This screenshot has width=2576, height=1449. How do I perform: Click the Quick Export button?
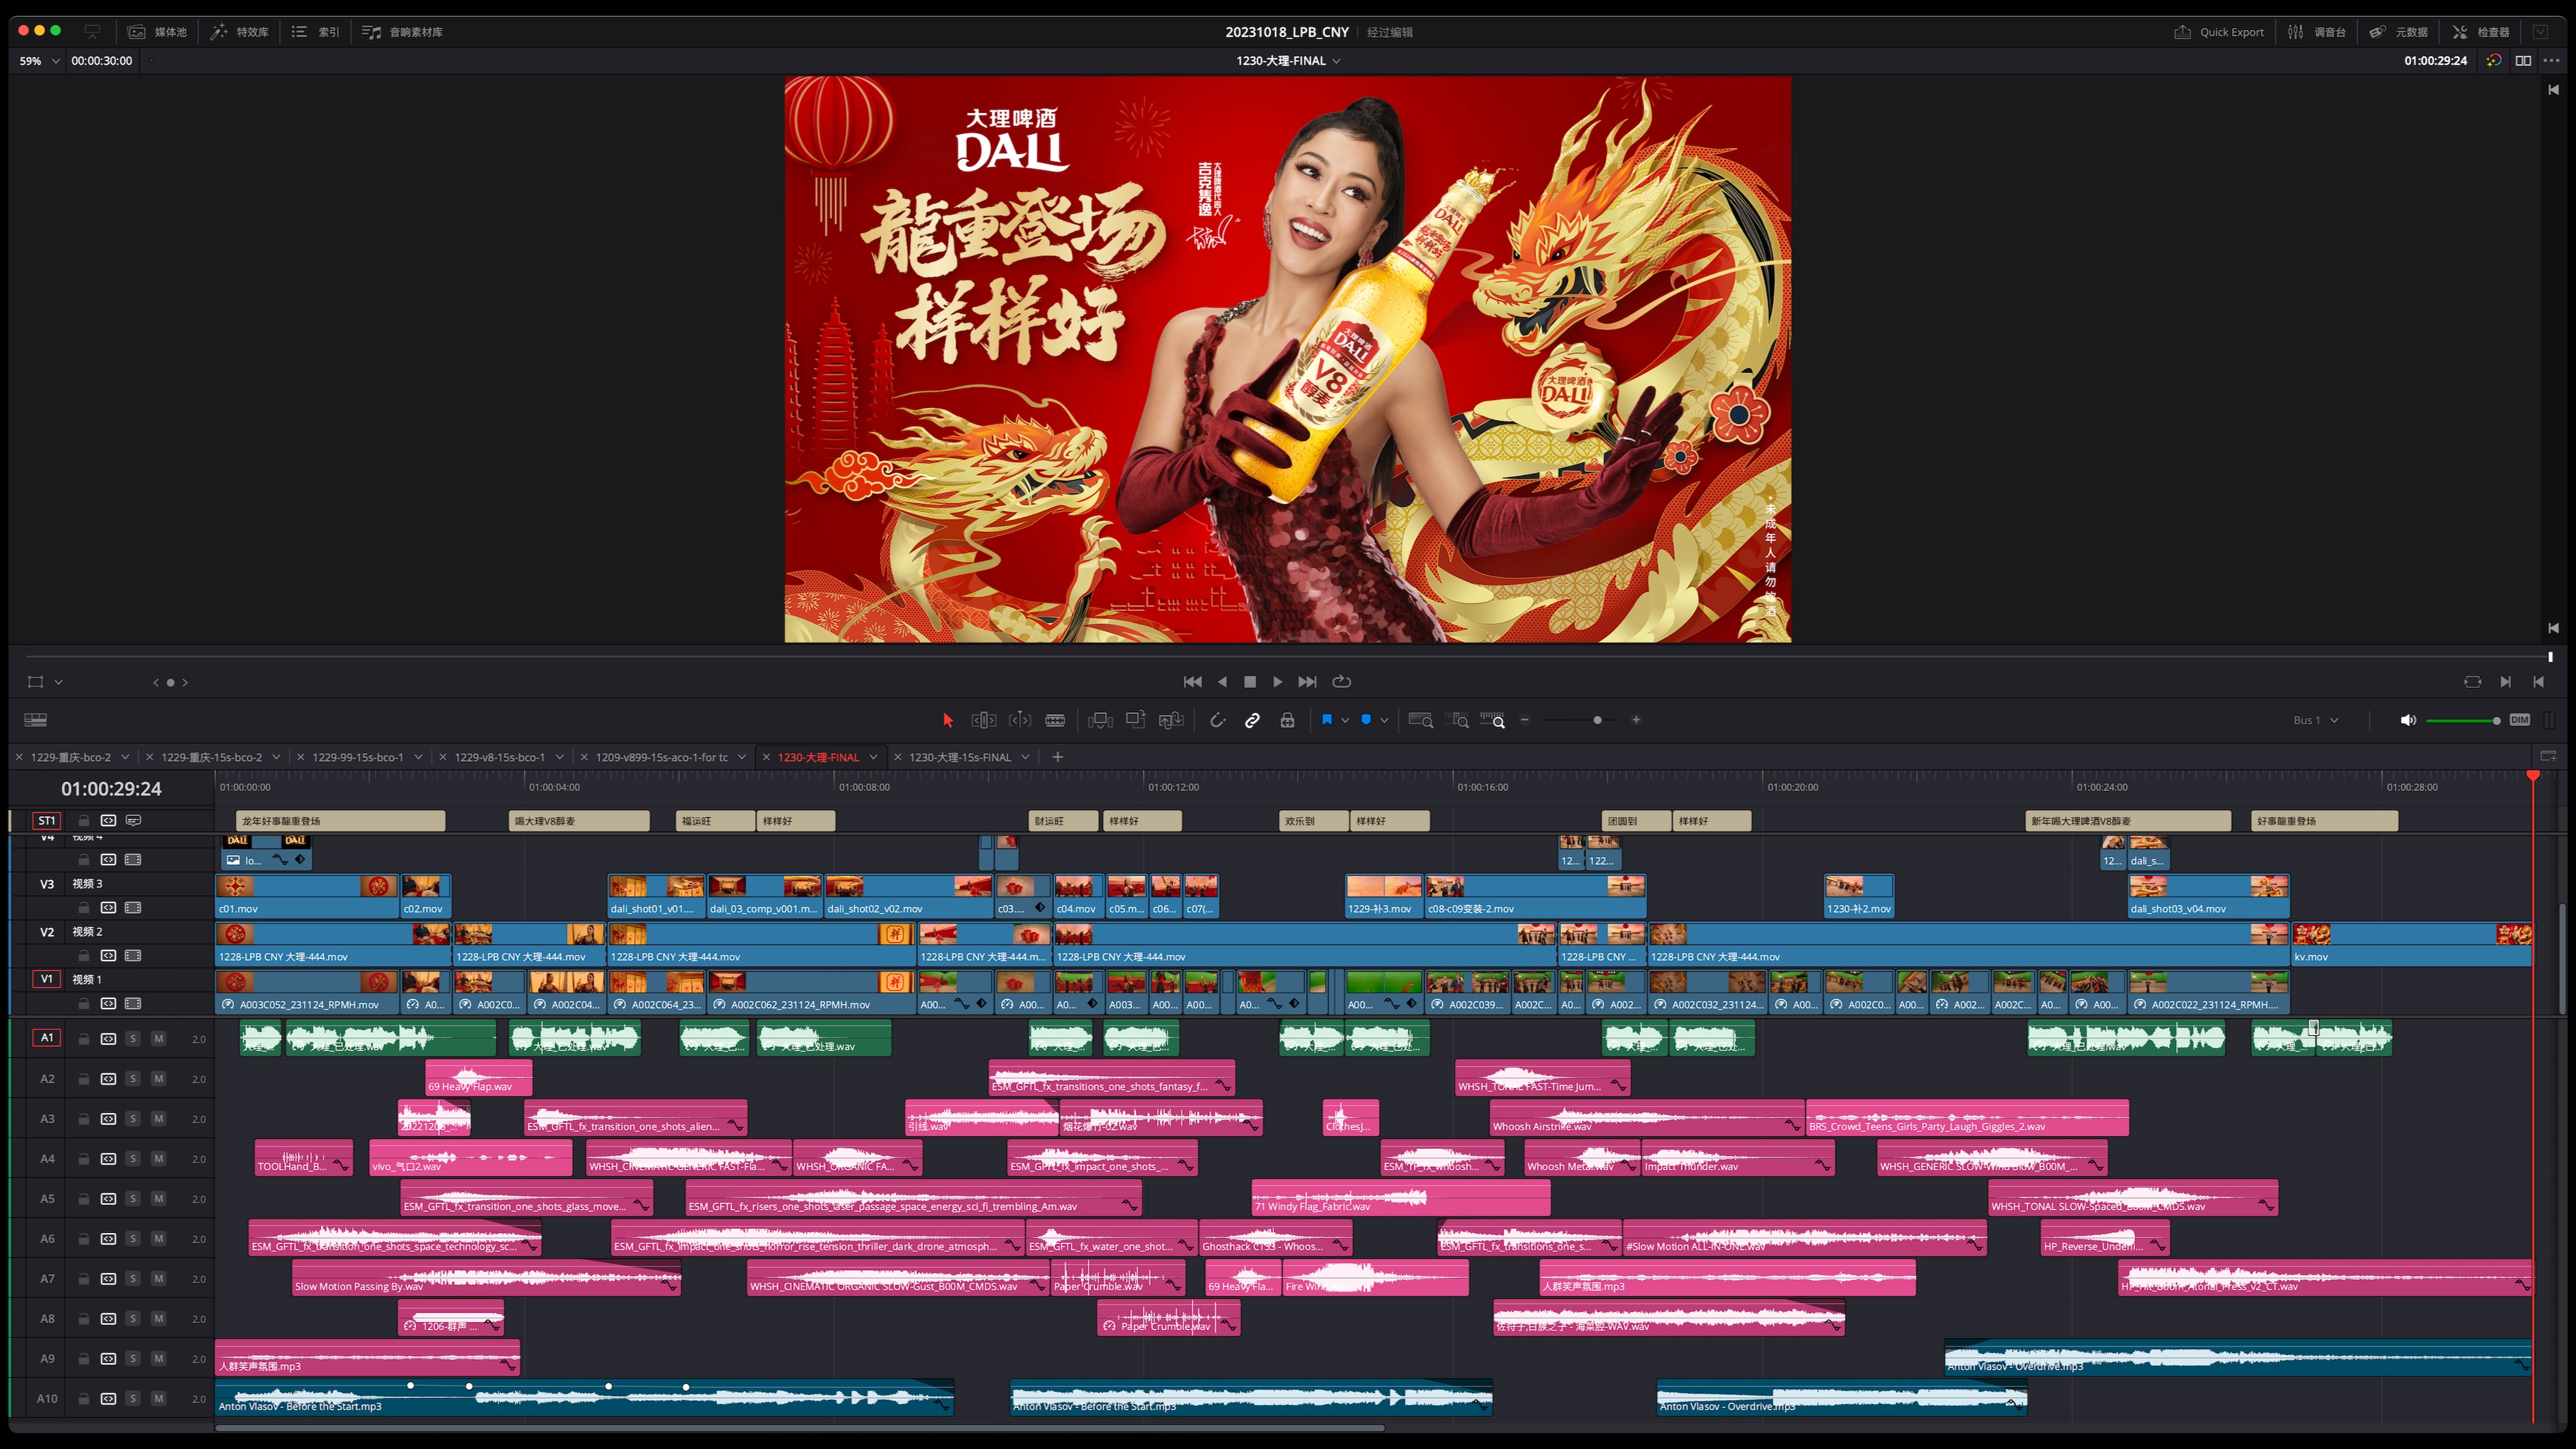pyautogui.click(x=2219, y=32)
